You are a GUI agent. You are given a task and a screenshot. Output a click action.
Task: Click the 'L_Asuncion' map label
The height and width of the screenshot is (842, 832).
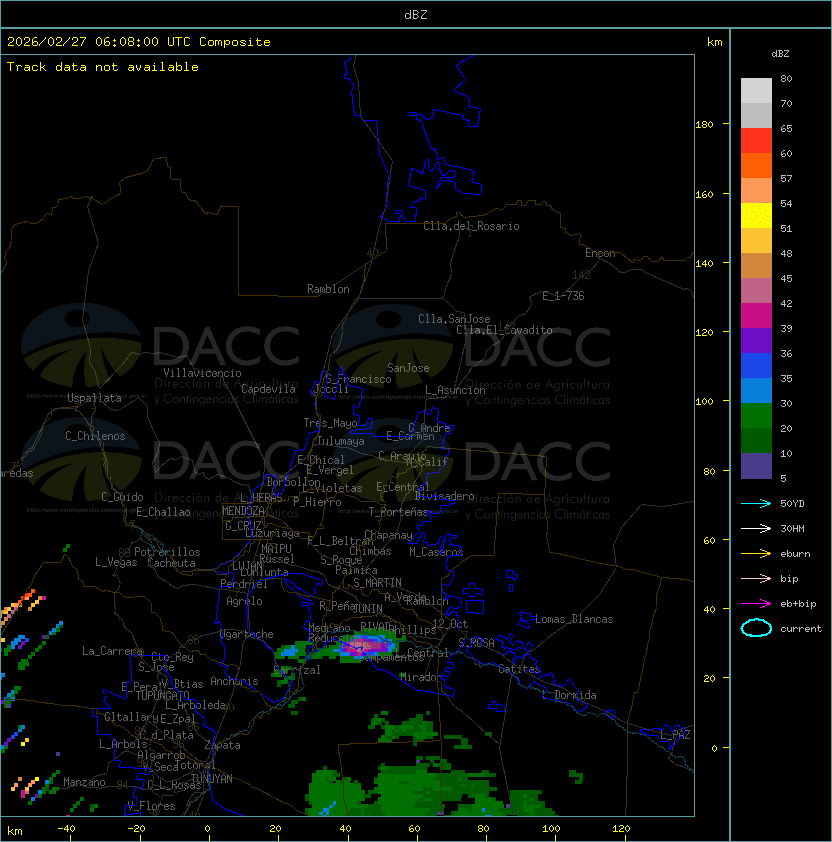(455, 390)
